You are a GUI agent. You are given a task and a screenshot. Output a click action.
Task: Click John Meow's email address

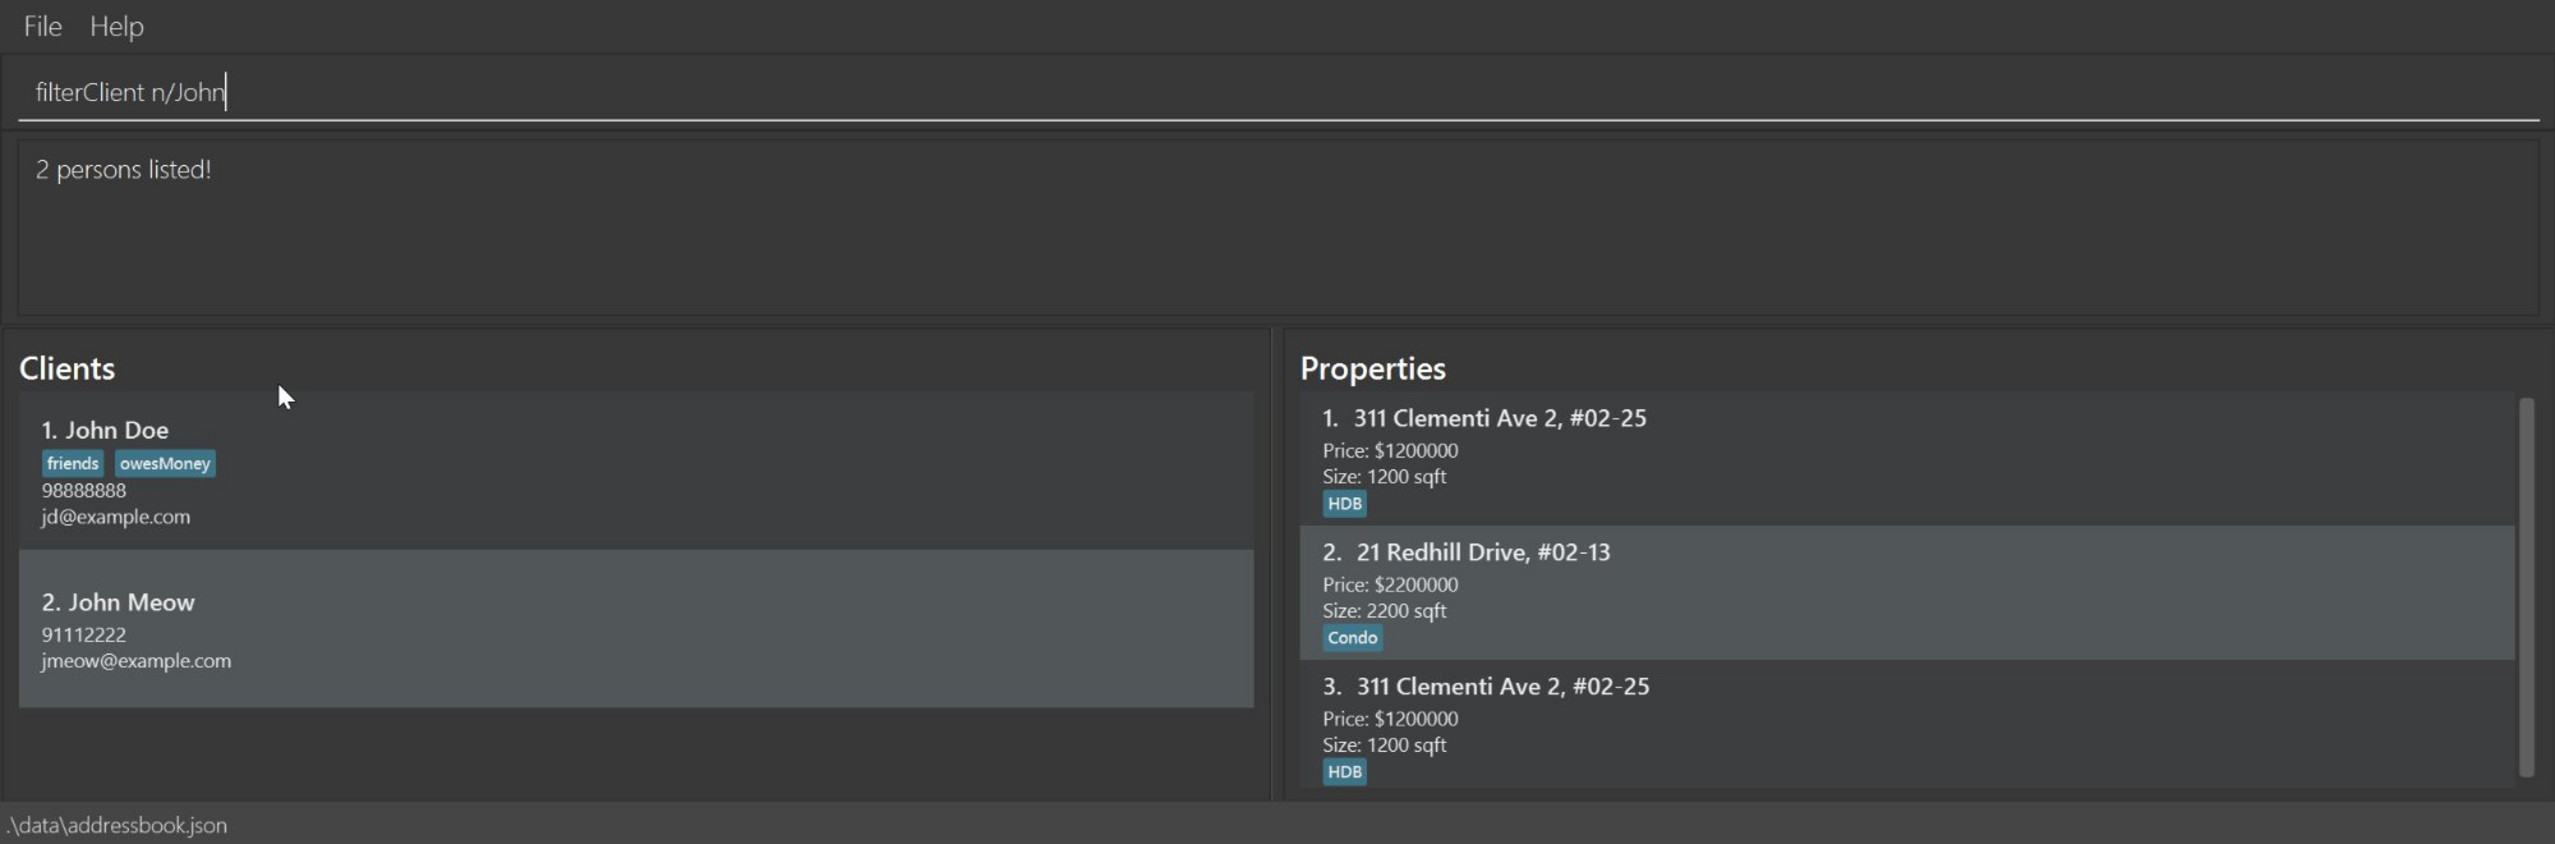click(x=136, y=661)
